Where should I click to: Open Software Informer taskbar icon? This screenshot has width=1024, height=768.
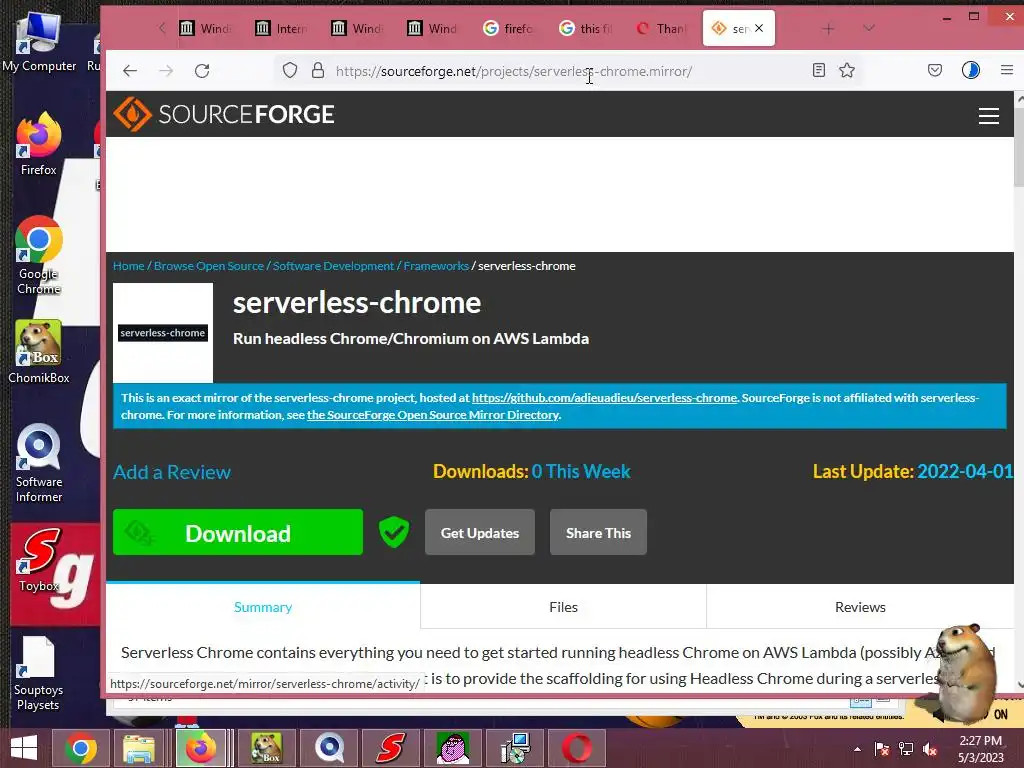point(329,748)
